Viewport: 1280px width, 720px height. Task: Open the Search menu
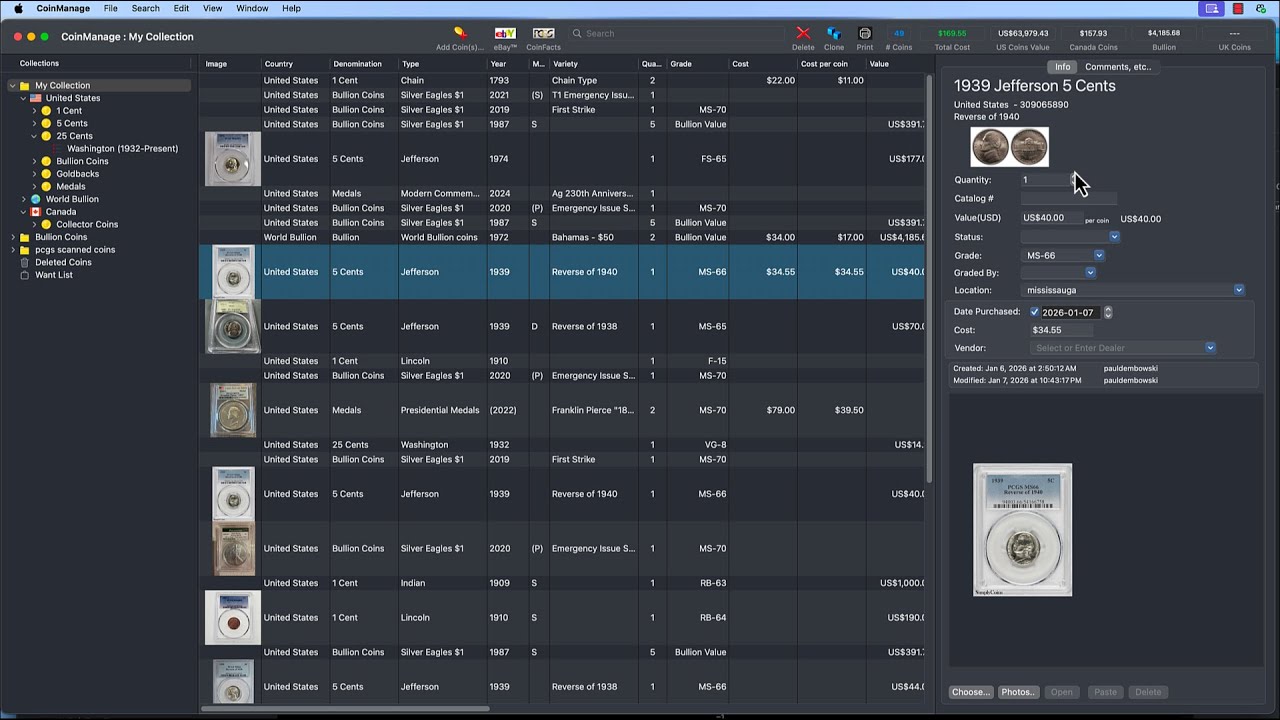[x=145, y=8]
